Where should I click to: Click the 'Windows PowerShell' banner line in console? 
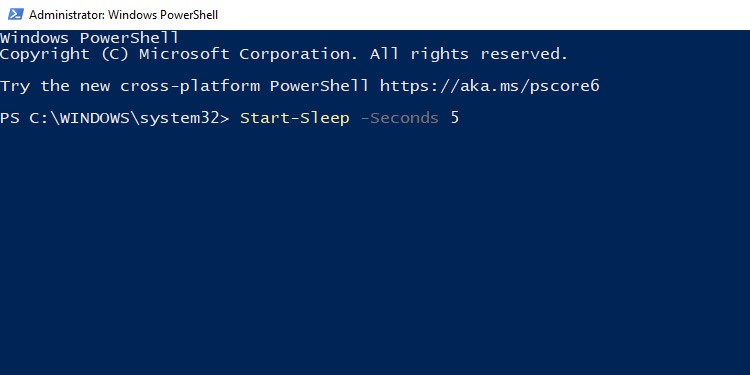click(x=89, y=38)
